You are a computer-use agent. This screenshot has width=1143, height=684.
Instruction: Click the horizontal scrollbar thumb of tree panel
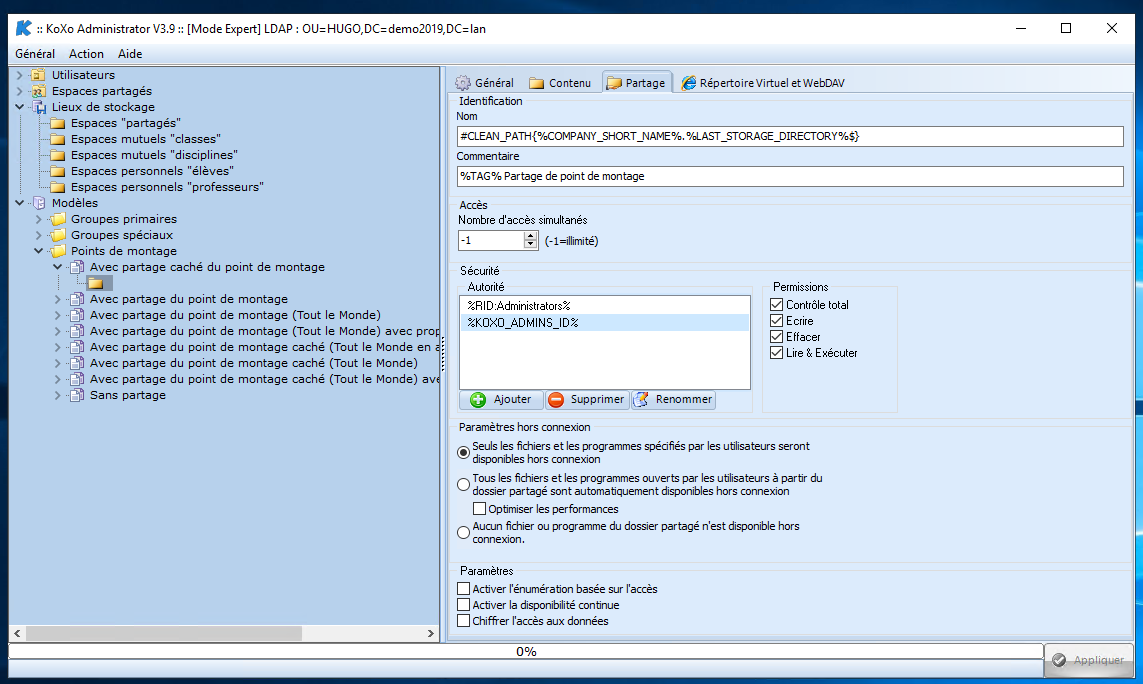(x=164, y=633)
